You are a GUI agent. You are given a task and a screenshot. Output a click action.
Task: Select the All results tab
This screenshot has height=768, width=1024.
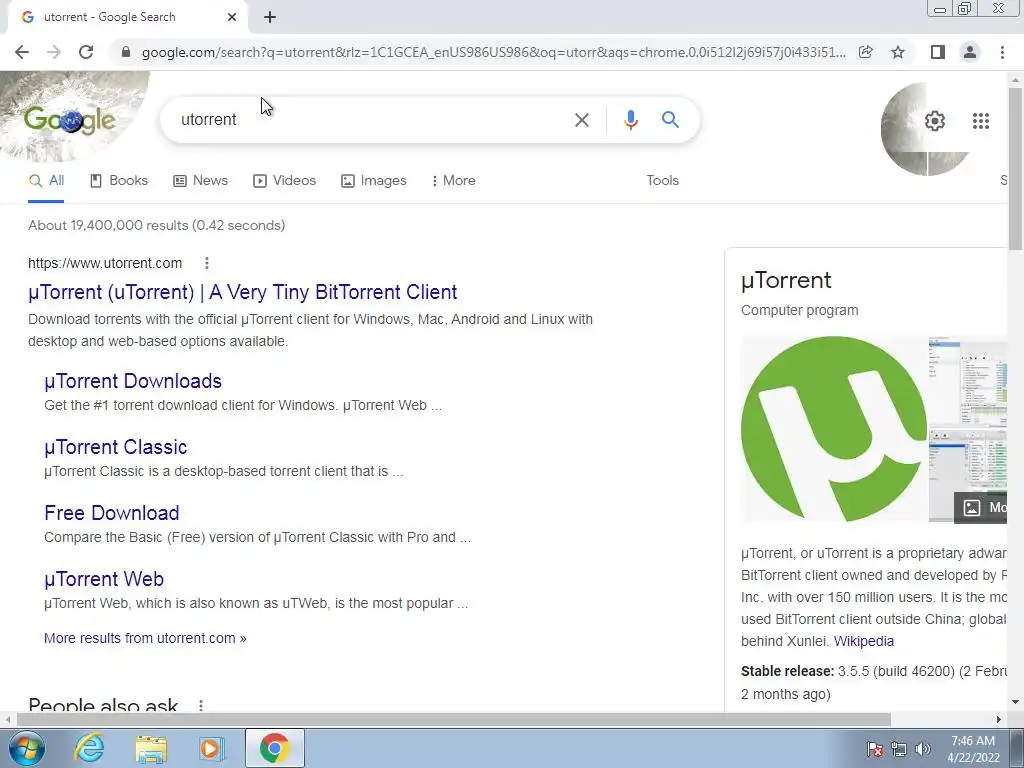coord(46,181)
